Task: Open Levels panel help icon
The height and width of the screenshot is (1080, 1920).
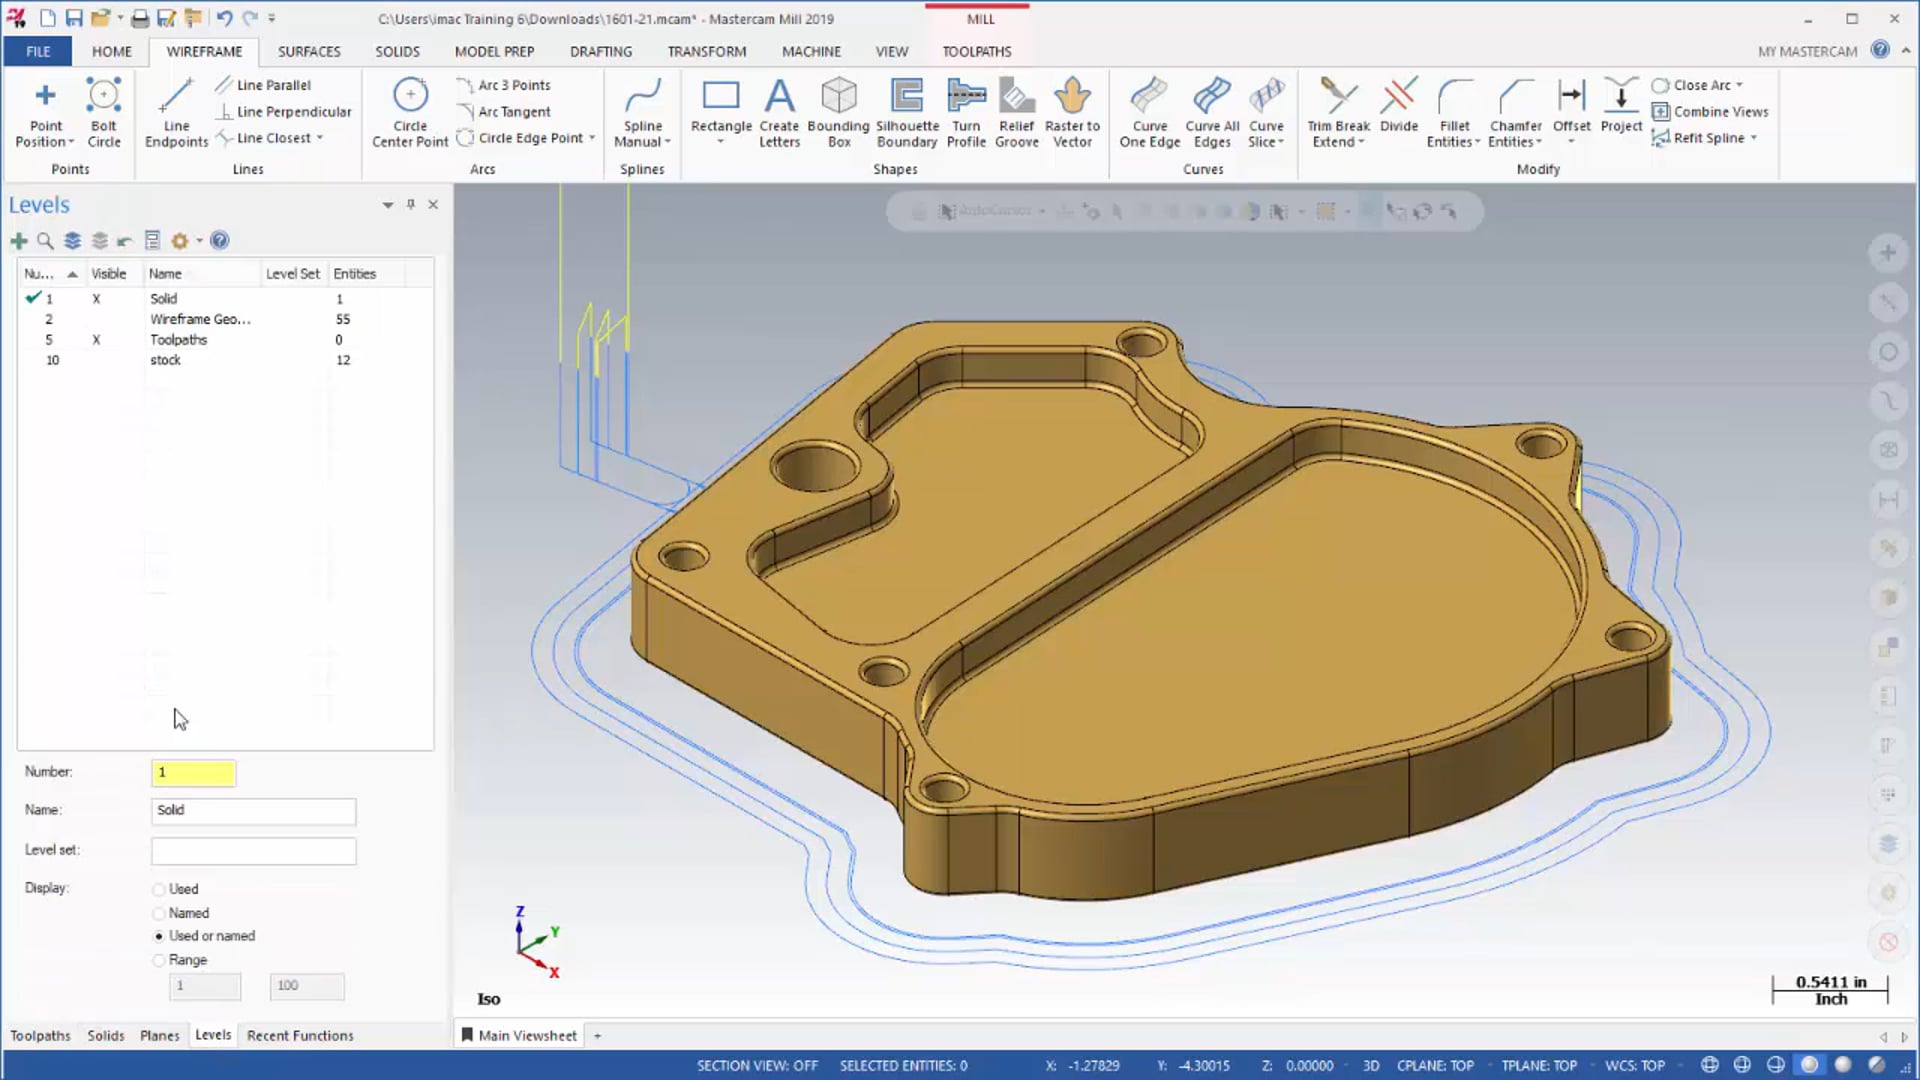Action: pos(220,241)
